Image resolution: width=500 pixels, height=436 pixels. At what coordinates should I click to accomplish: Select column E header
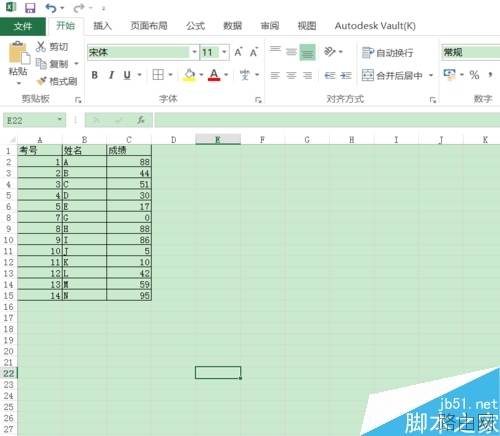point(218,139)
